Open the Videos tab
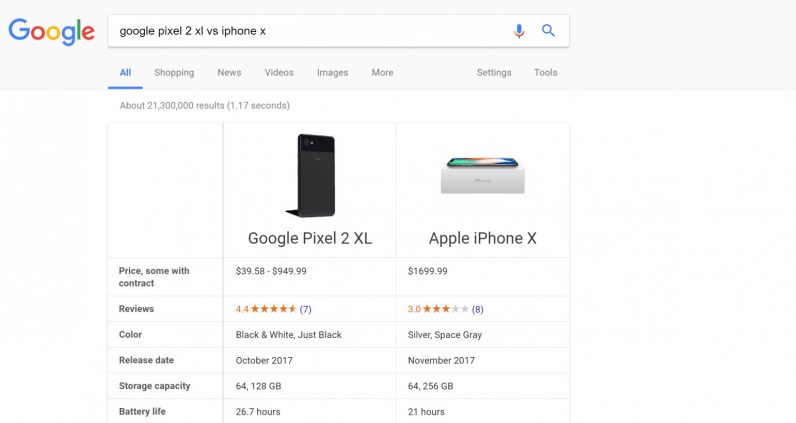This screenshot has width=796, height=423. (x=279, y=73)
